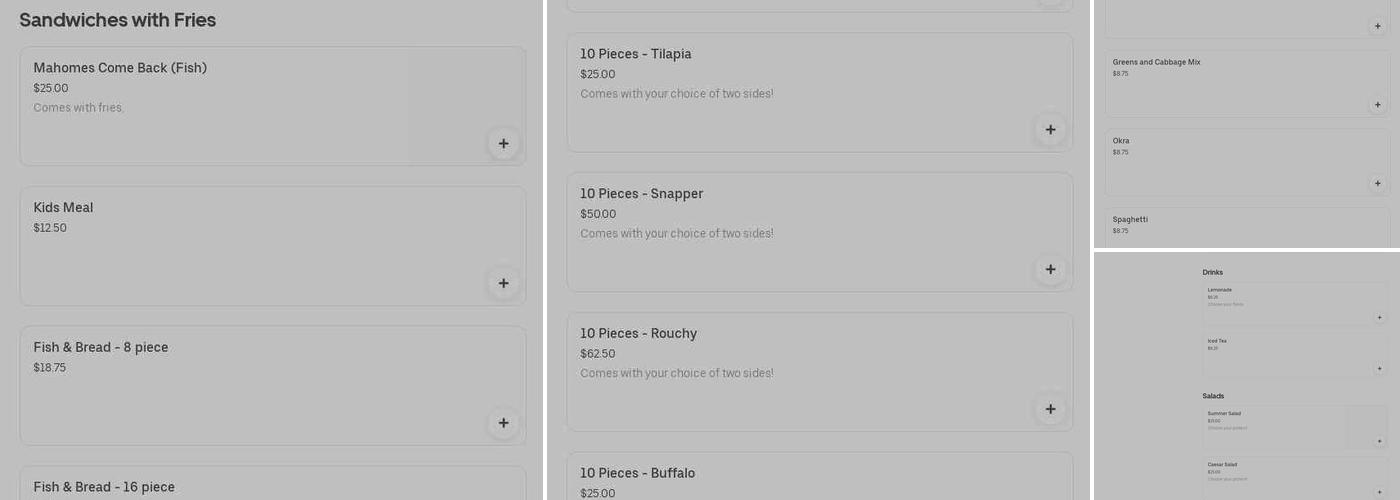Add 10 Pieces Rouchy to the cart

click(x=1050, y=409)
